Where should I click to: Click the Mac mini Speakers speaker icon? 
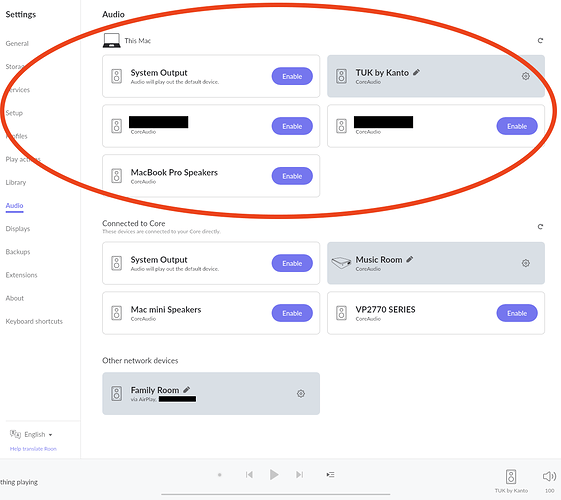coord(116,313)
